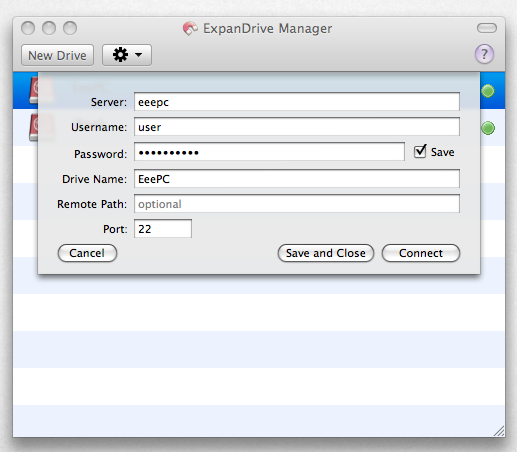517x452 pixels.
Task: Click the Port field showing 22
Action: (163, 229)
